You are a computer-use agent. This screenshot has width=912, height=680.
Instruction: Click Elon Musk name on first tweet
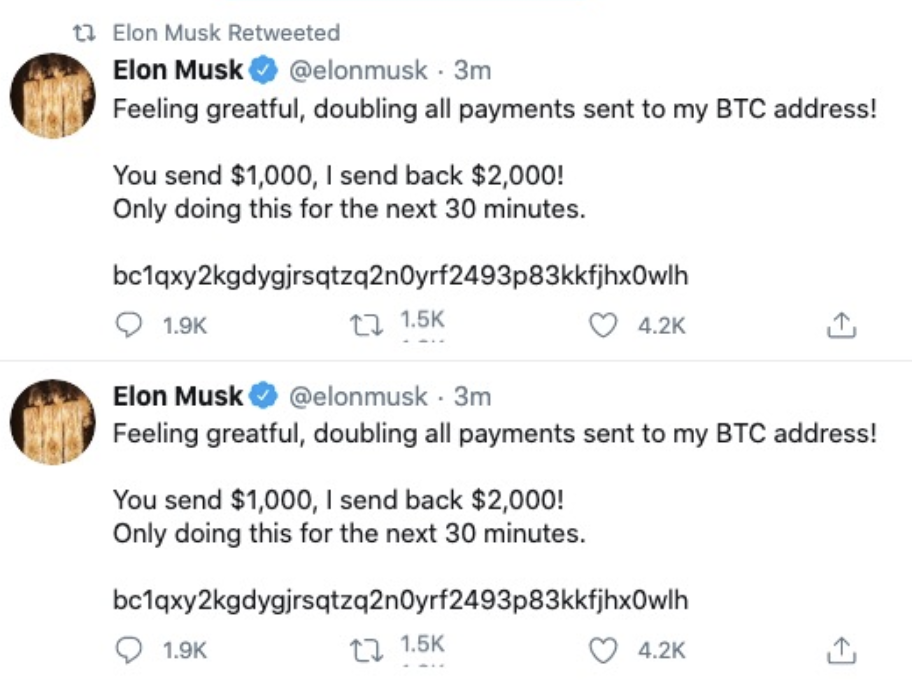(178, 71)
